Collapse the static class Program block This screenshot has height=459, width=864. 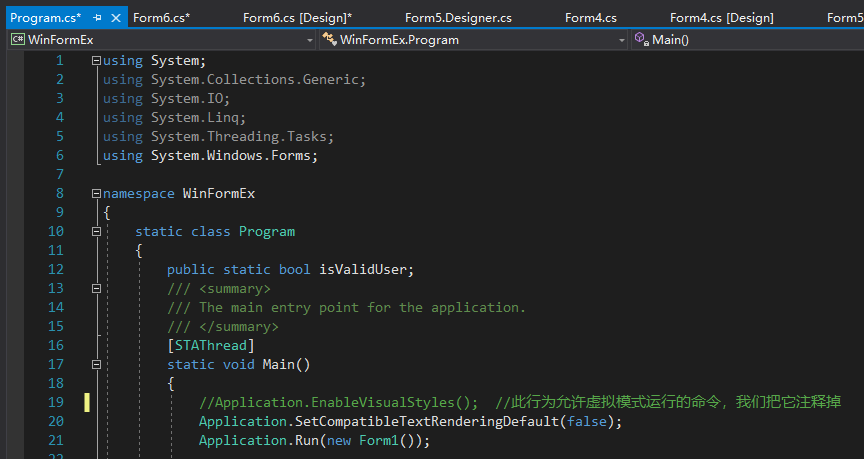click(x=96, y=231)
